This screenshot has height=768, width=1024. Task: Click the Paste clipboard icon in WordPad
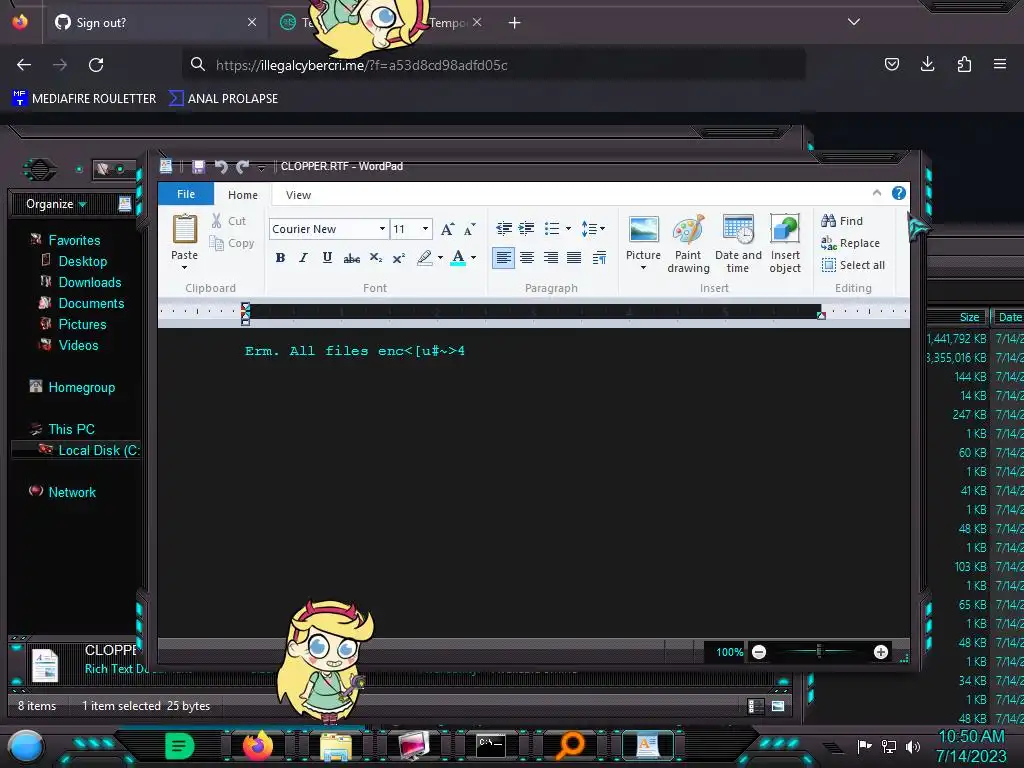pos(185,230)
